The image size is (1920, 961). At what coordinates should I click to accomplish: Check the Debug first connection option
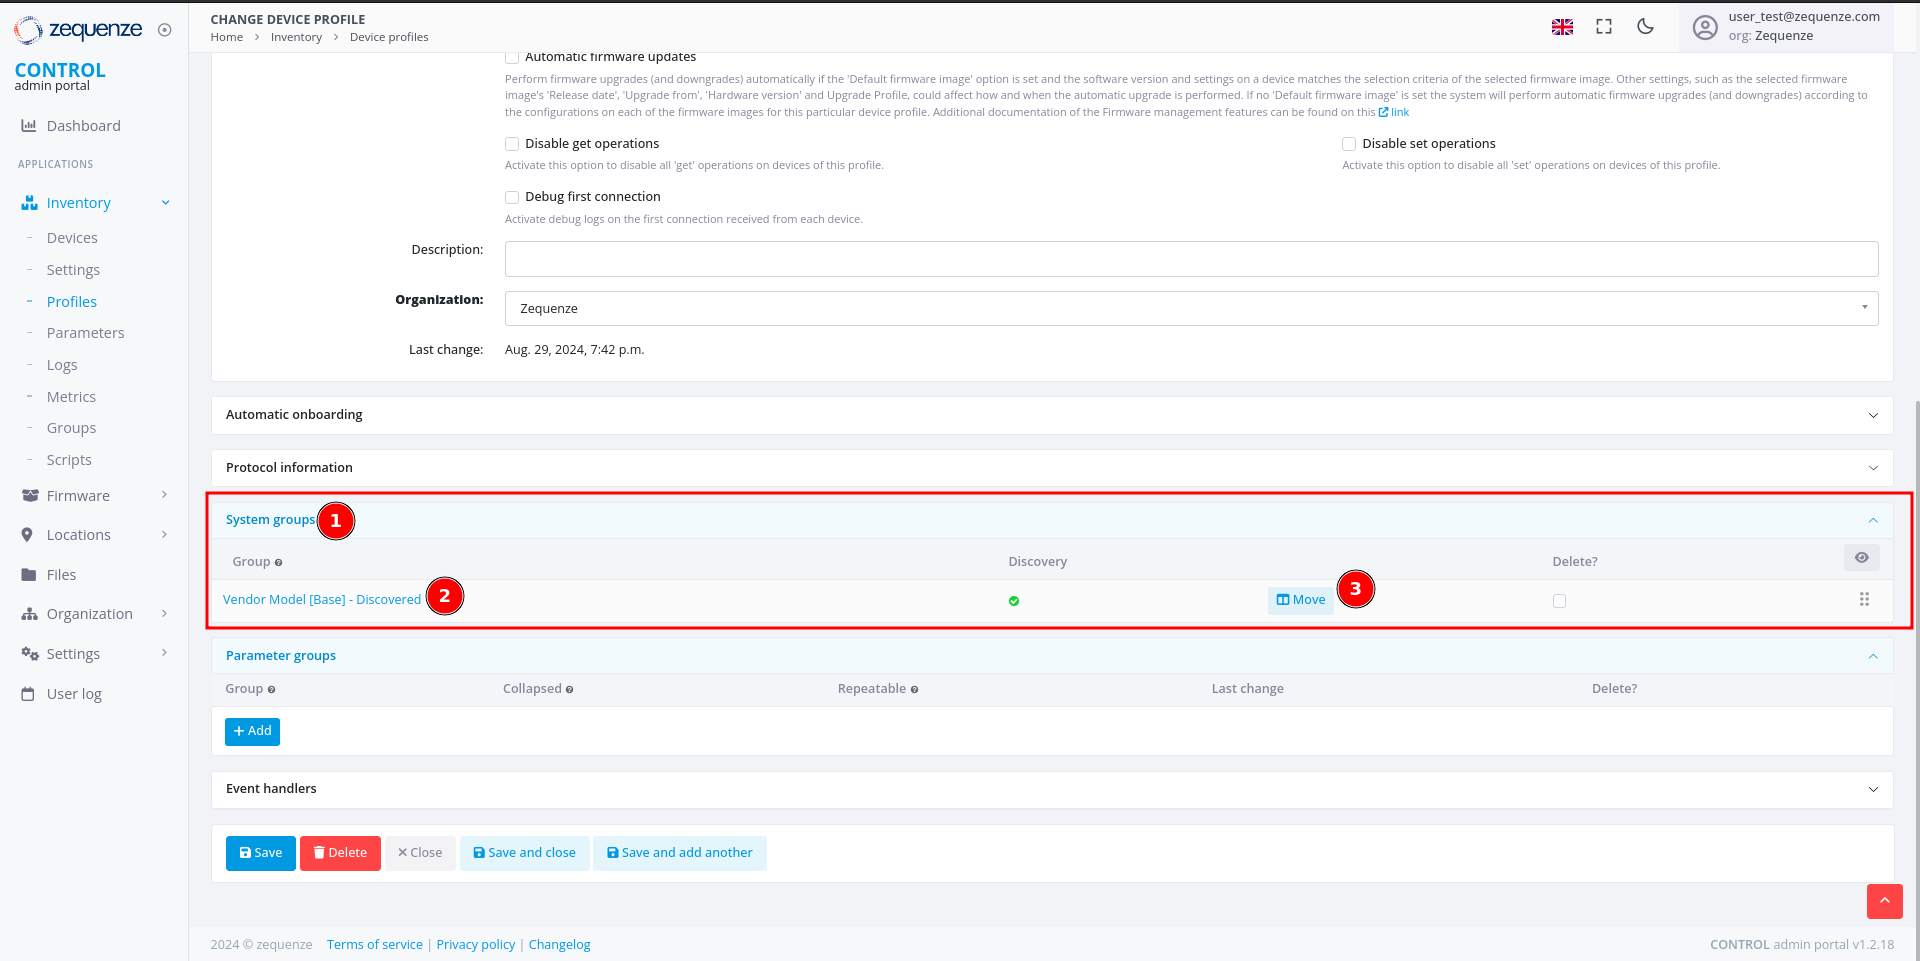coord(512,197)
